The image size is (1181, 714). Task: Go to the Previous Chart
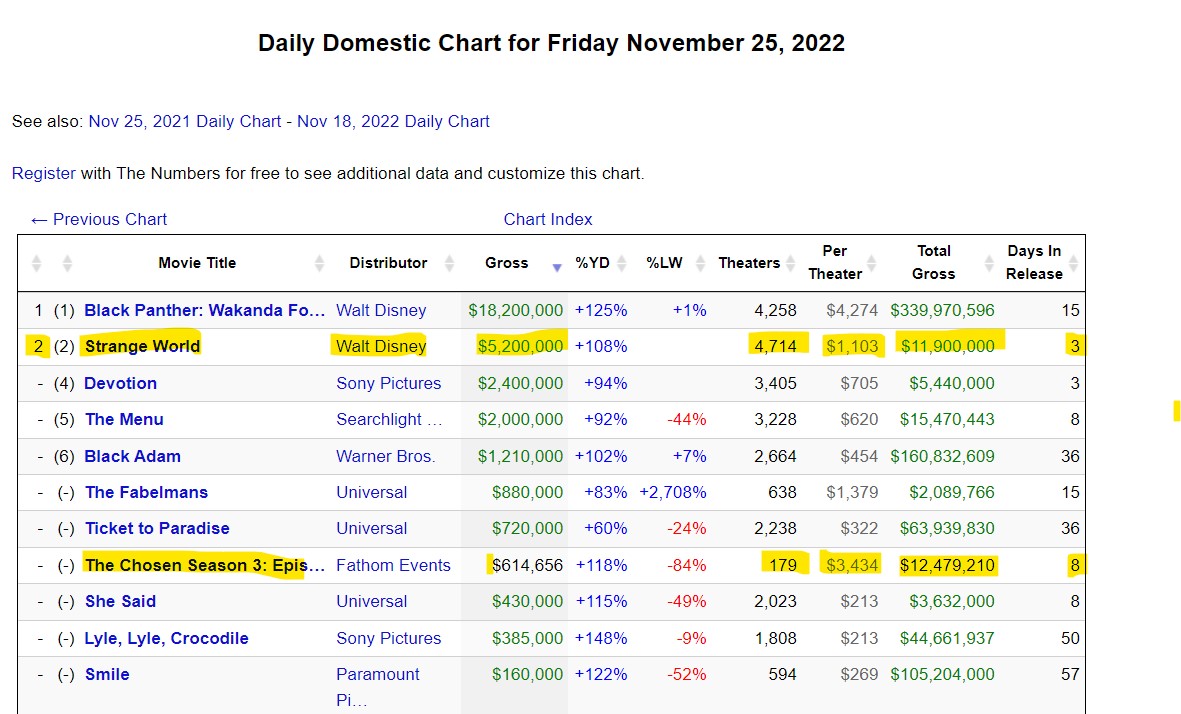99,219
